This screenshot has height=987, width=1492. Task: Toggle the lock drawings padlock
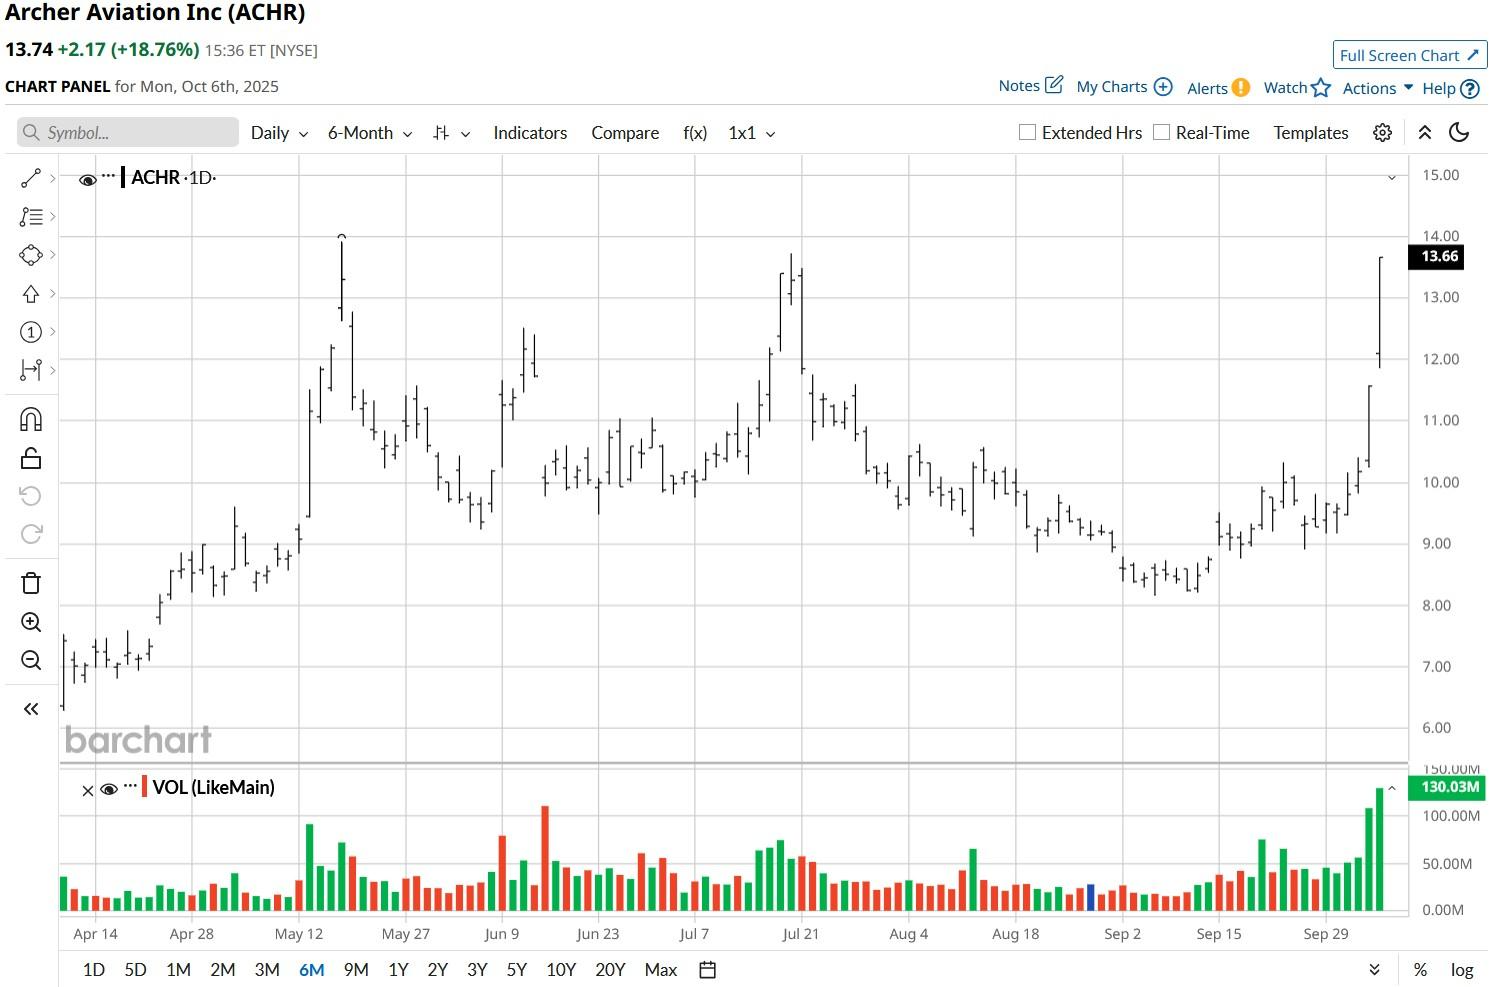coord(31,458)
